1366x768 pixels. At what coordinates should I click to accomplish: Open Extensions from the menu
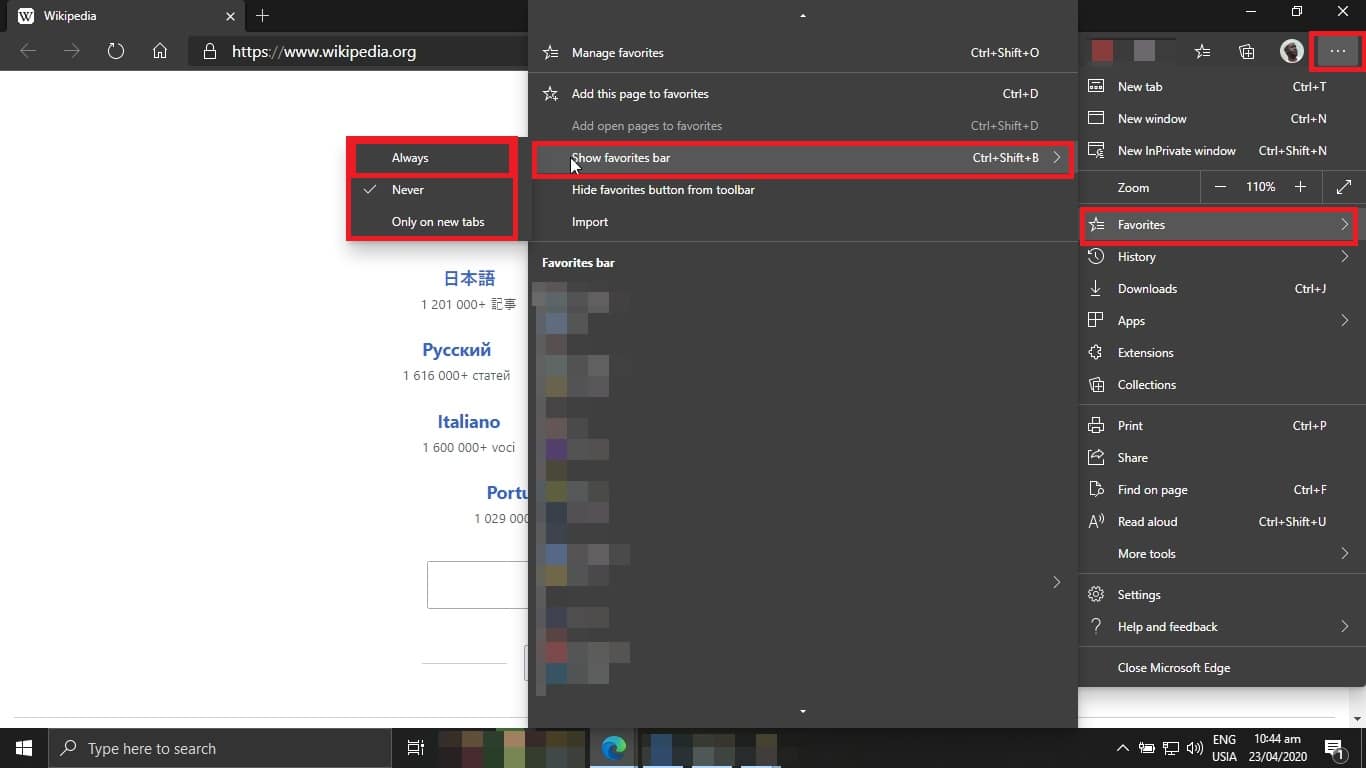(x=1222, y=353)
